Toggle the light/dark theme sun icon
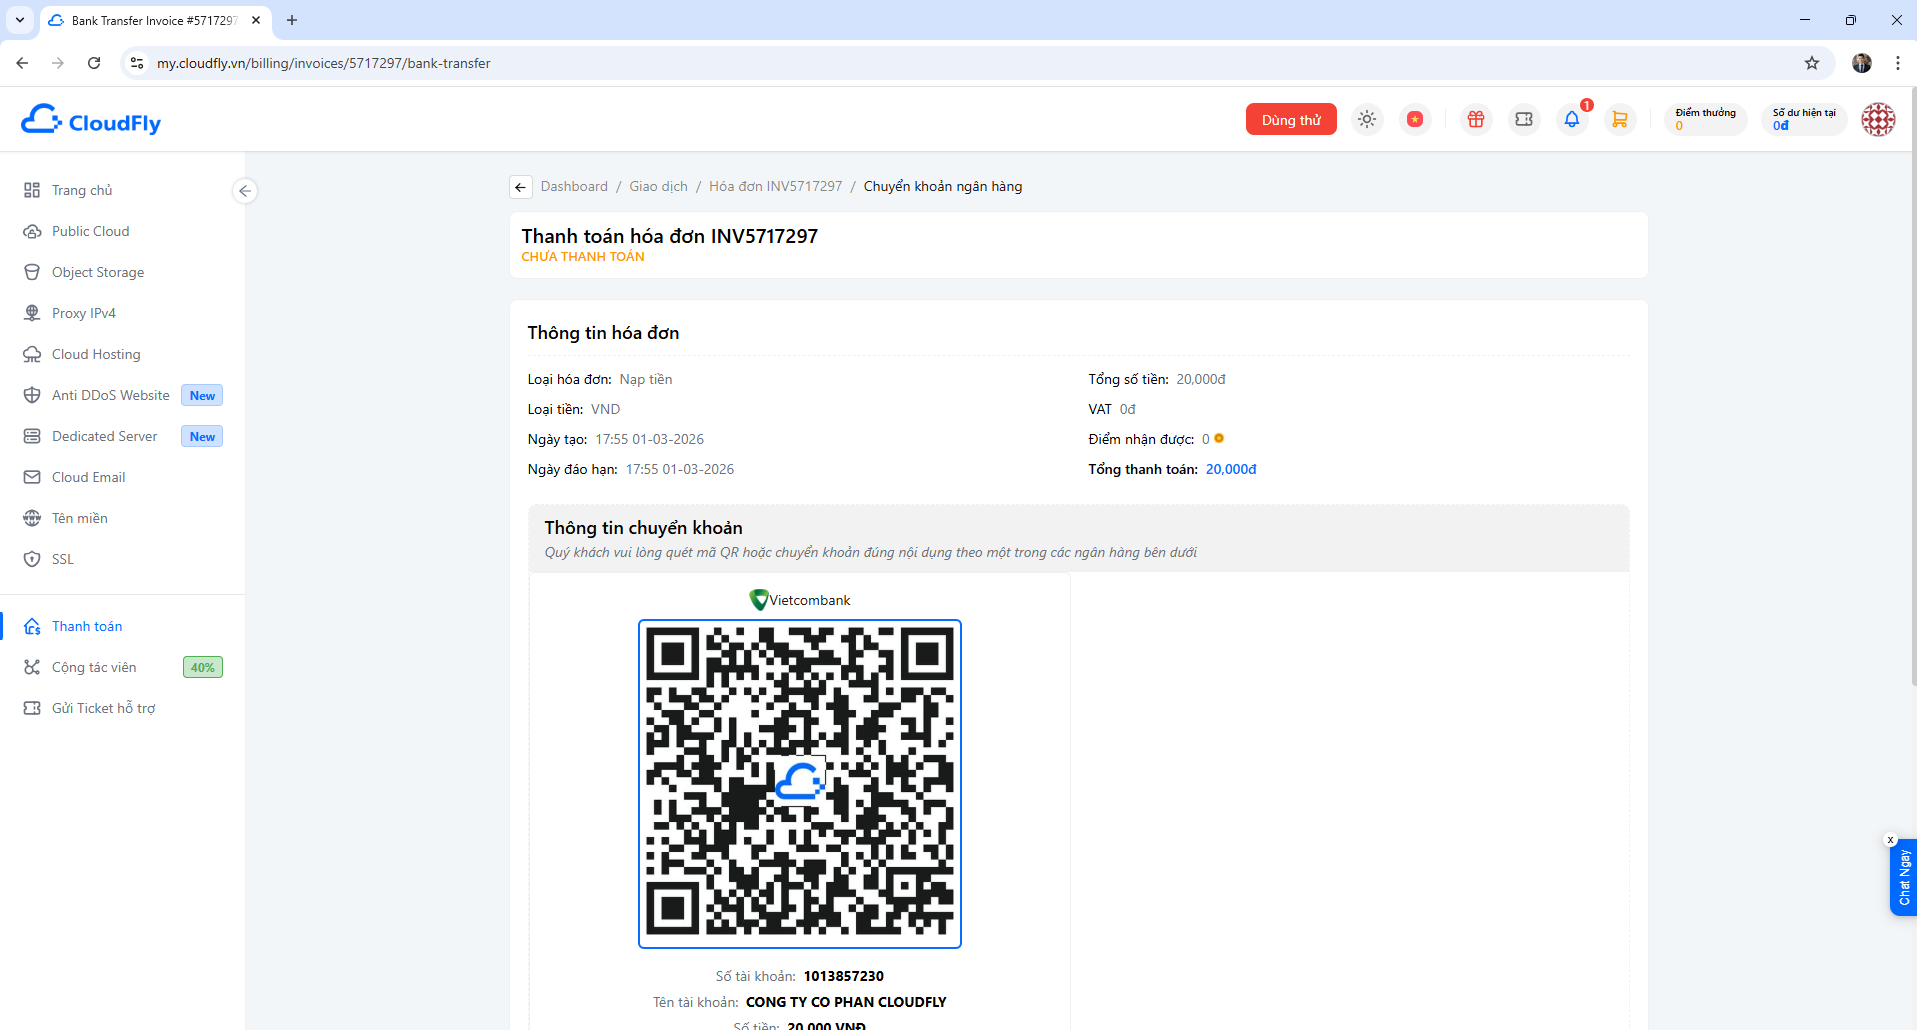The height and width of the screenshot is (1030, 1917). (x=1367, y=119)
